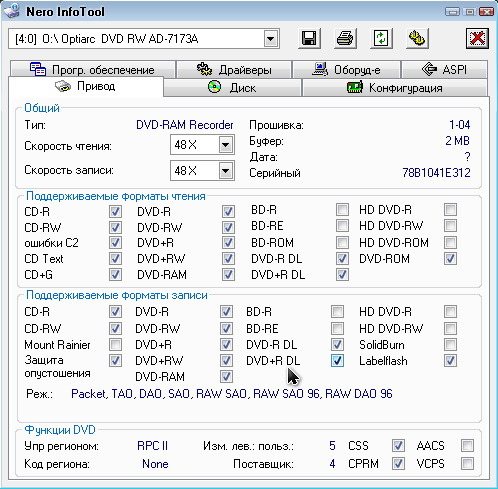
Task: Toggle read-formats CD-RW checkbox
Action: point(115,227)
